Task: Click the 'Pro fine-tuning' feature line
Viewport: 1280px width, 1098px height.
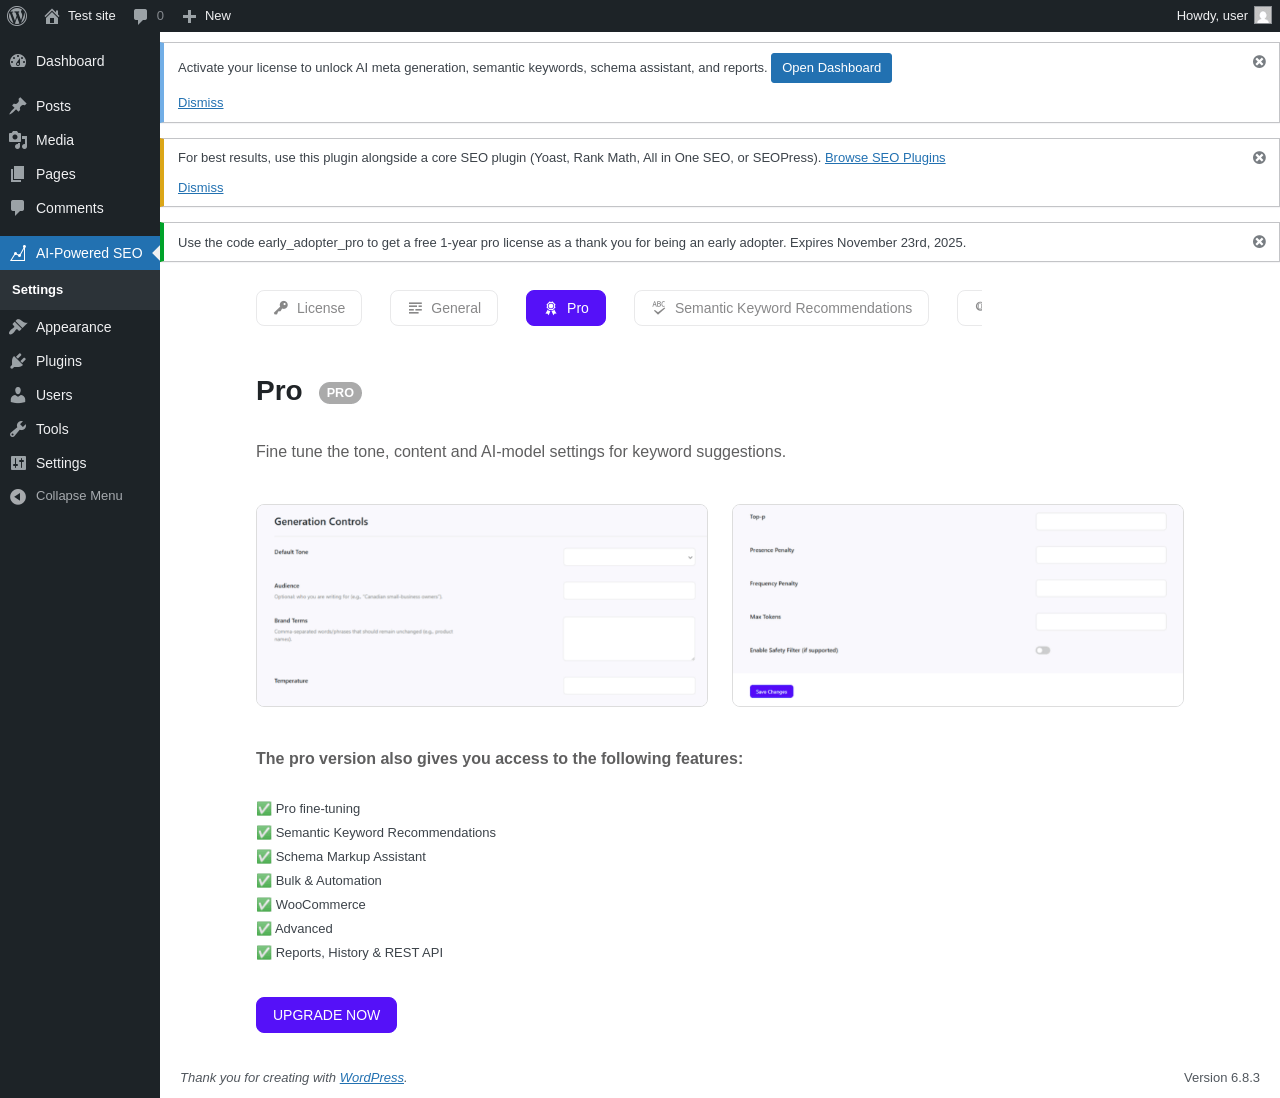Action: (x=308, y=809)
